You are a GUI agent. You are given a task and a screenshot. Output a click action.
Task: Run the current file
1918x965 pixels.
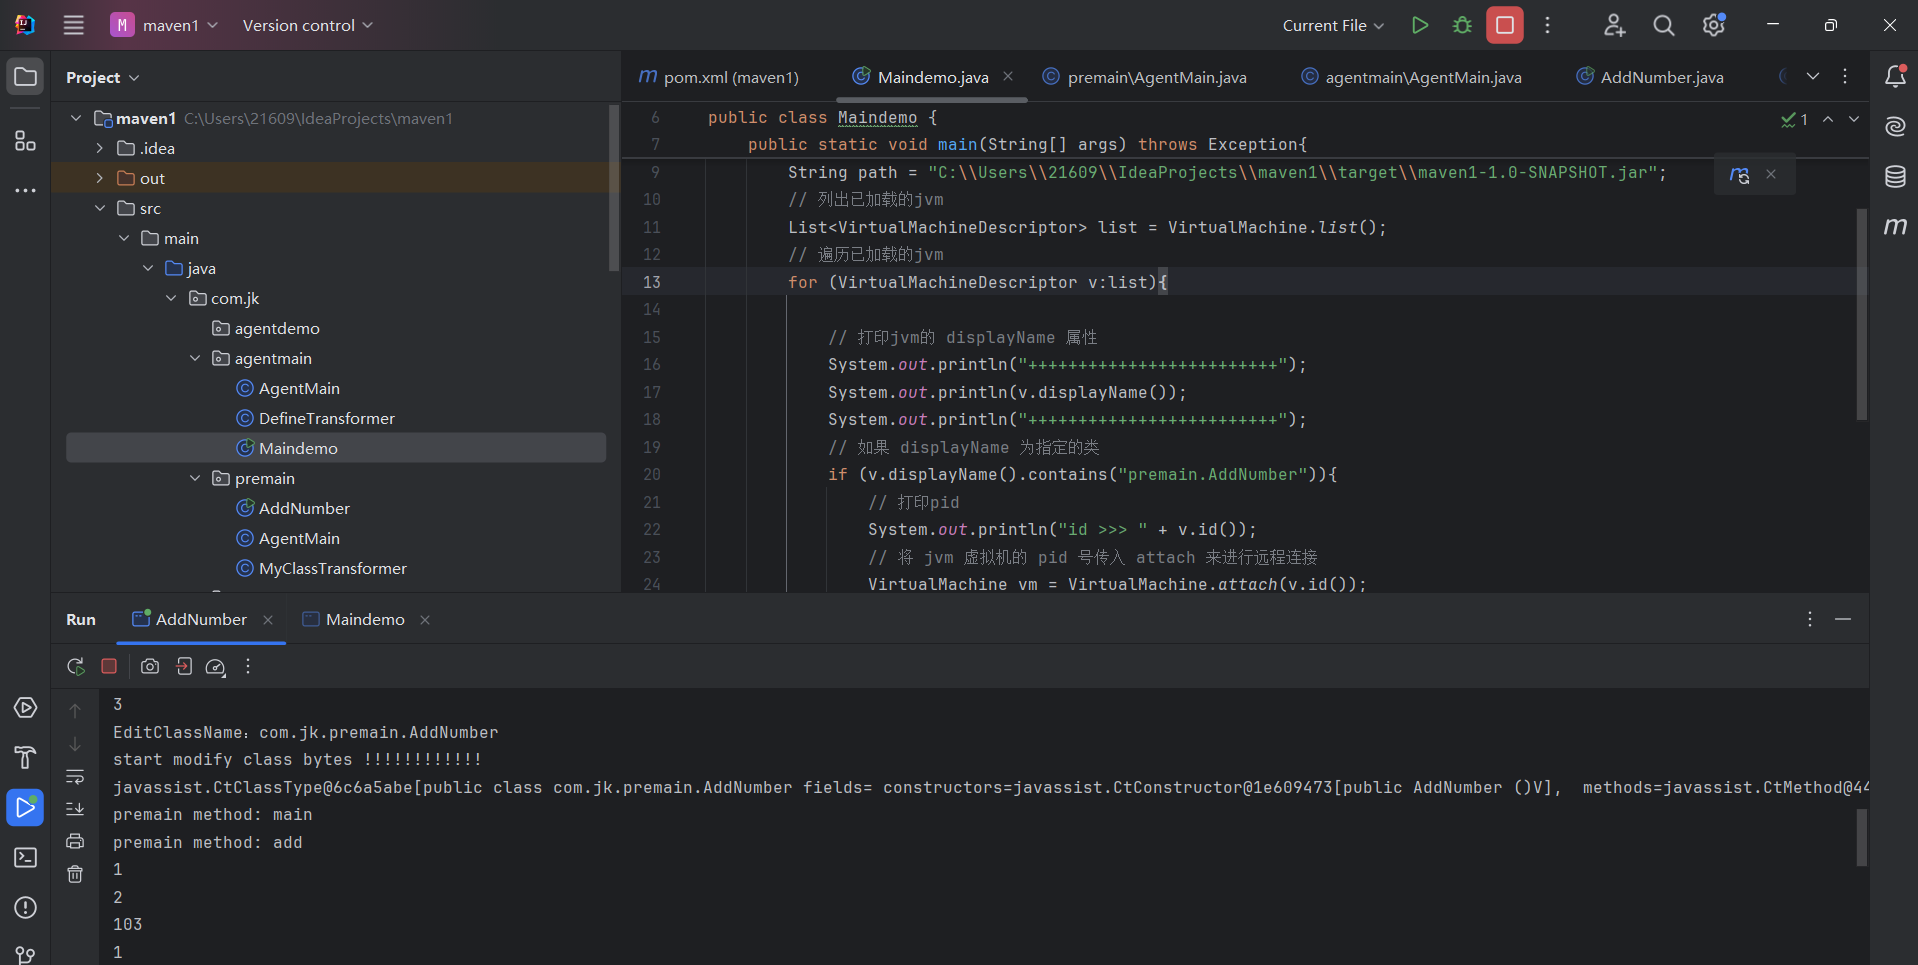(1419, 25)
